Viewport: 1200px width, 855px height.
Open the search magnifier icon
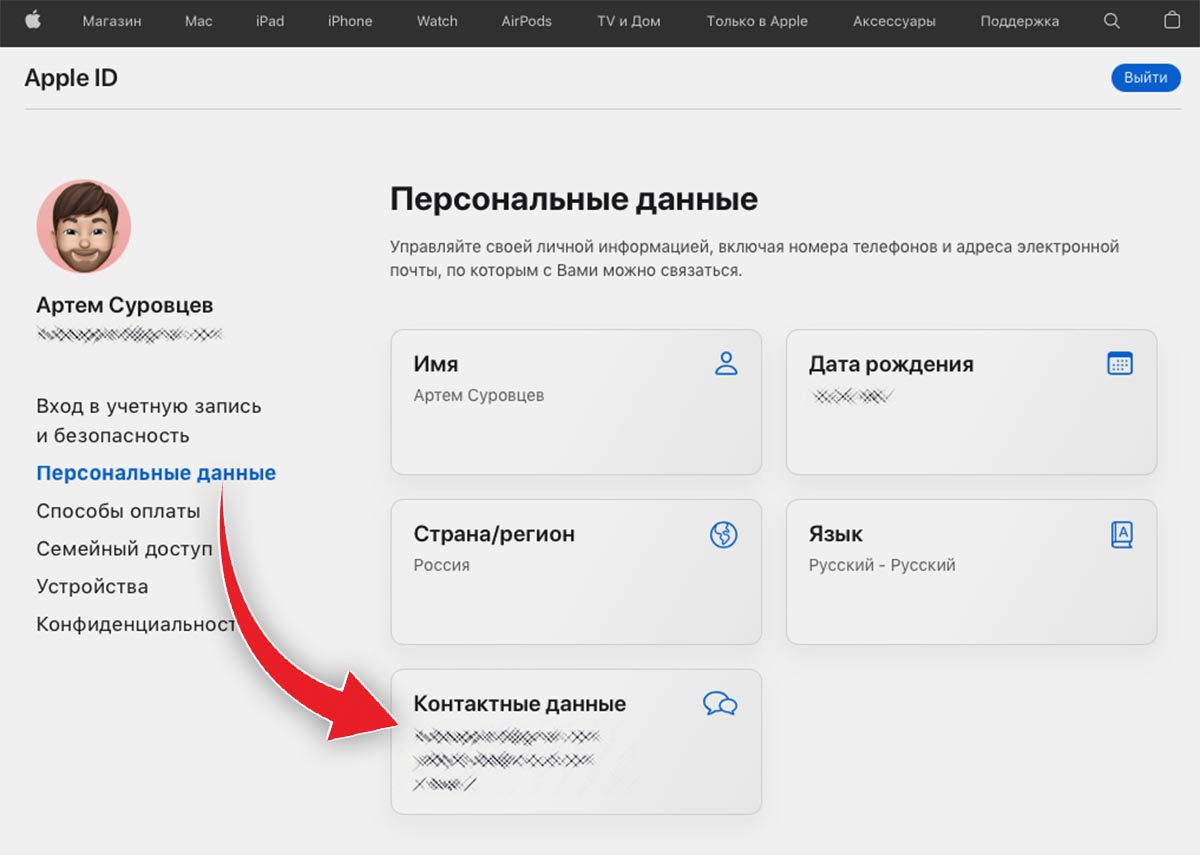pos(1112,21)
